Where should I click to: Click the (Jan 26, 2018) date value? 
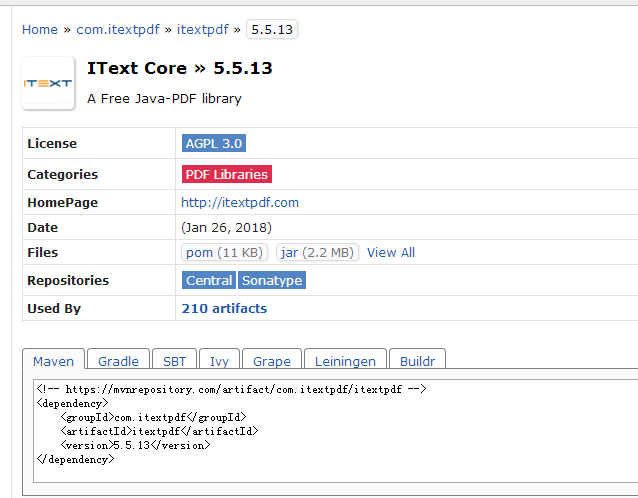click(x=226, y=227)
